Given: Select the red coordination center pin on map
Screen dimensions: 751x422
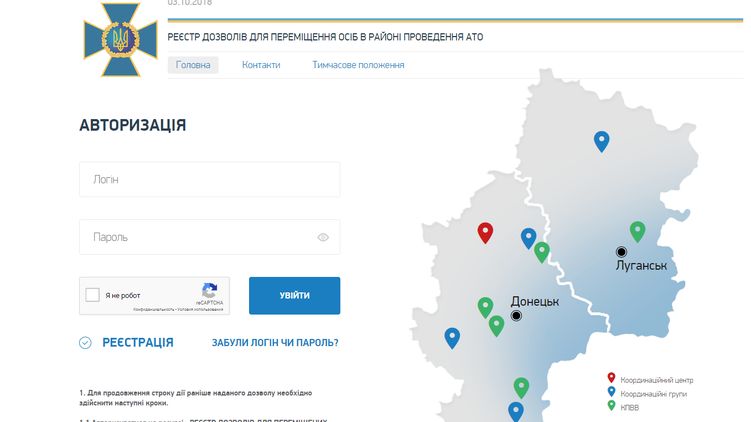Looking at the screenshot, I should (485, 232).
